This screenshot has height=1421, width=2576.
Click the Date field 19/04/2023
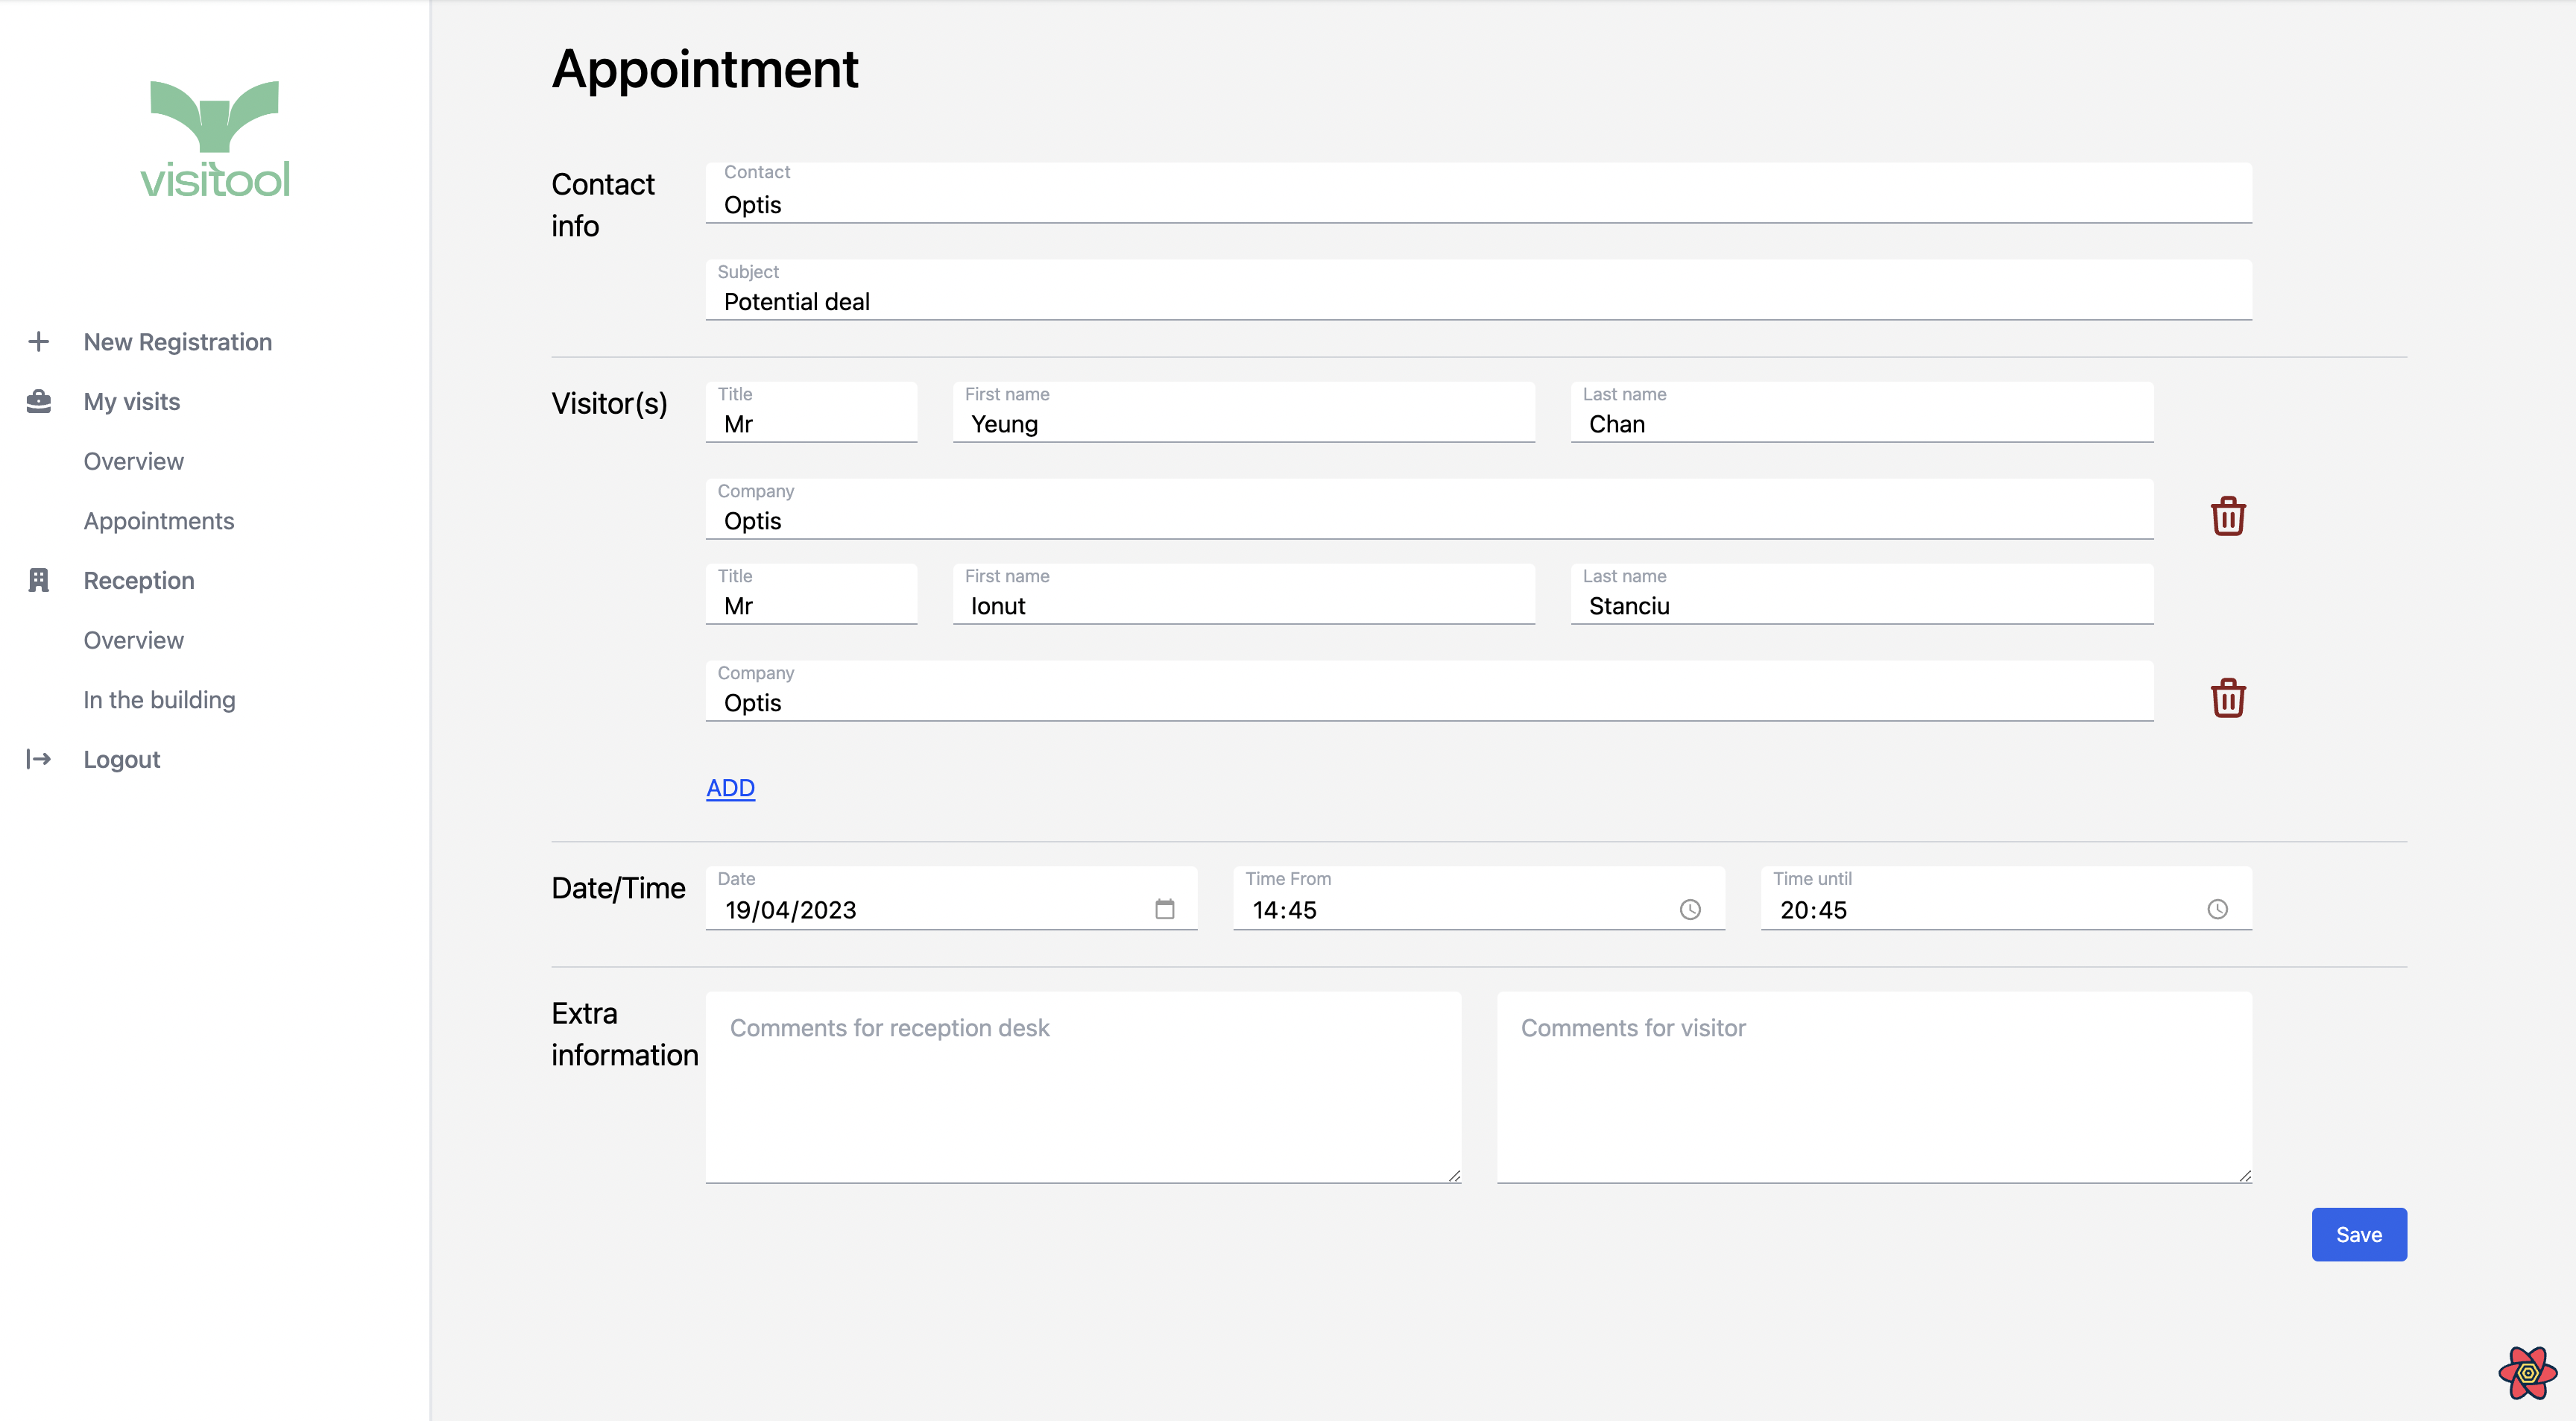click(x=951, y=898)
